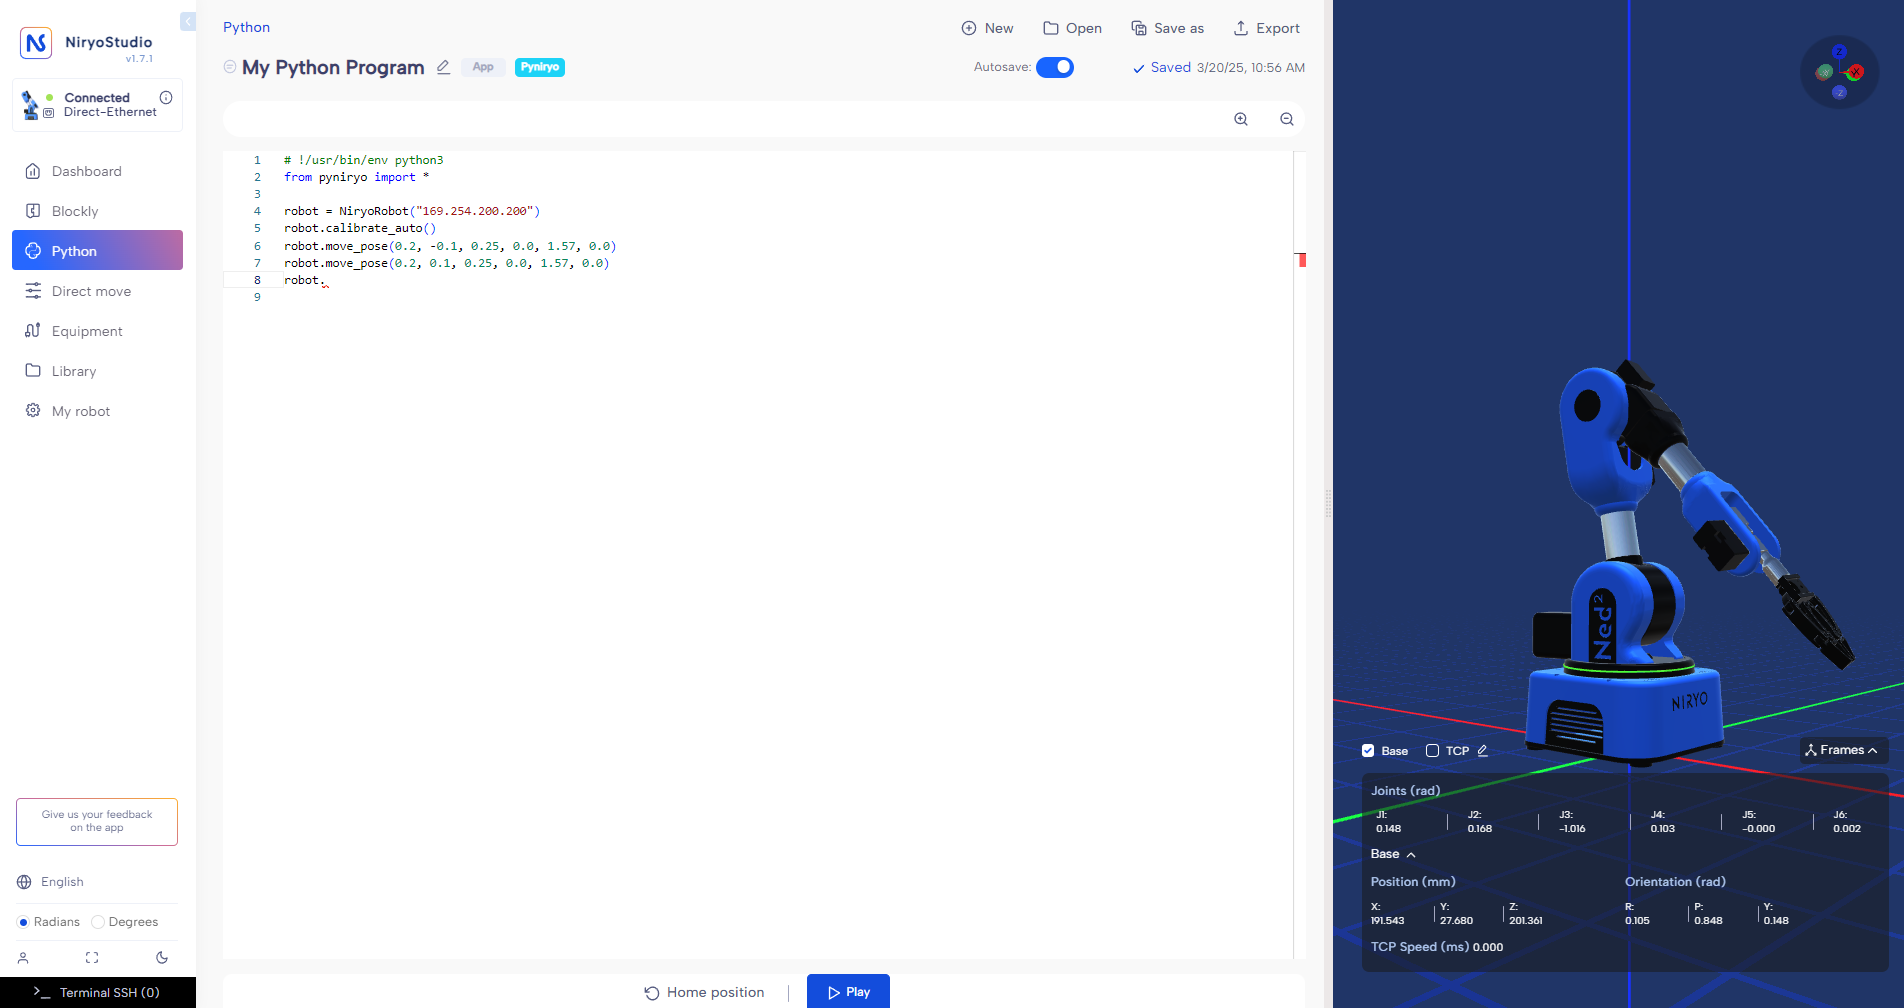Uncheck the Base frame checkbox
Viewport: 1904px width, 1008px height.
click(1368, 751)
